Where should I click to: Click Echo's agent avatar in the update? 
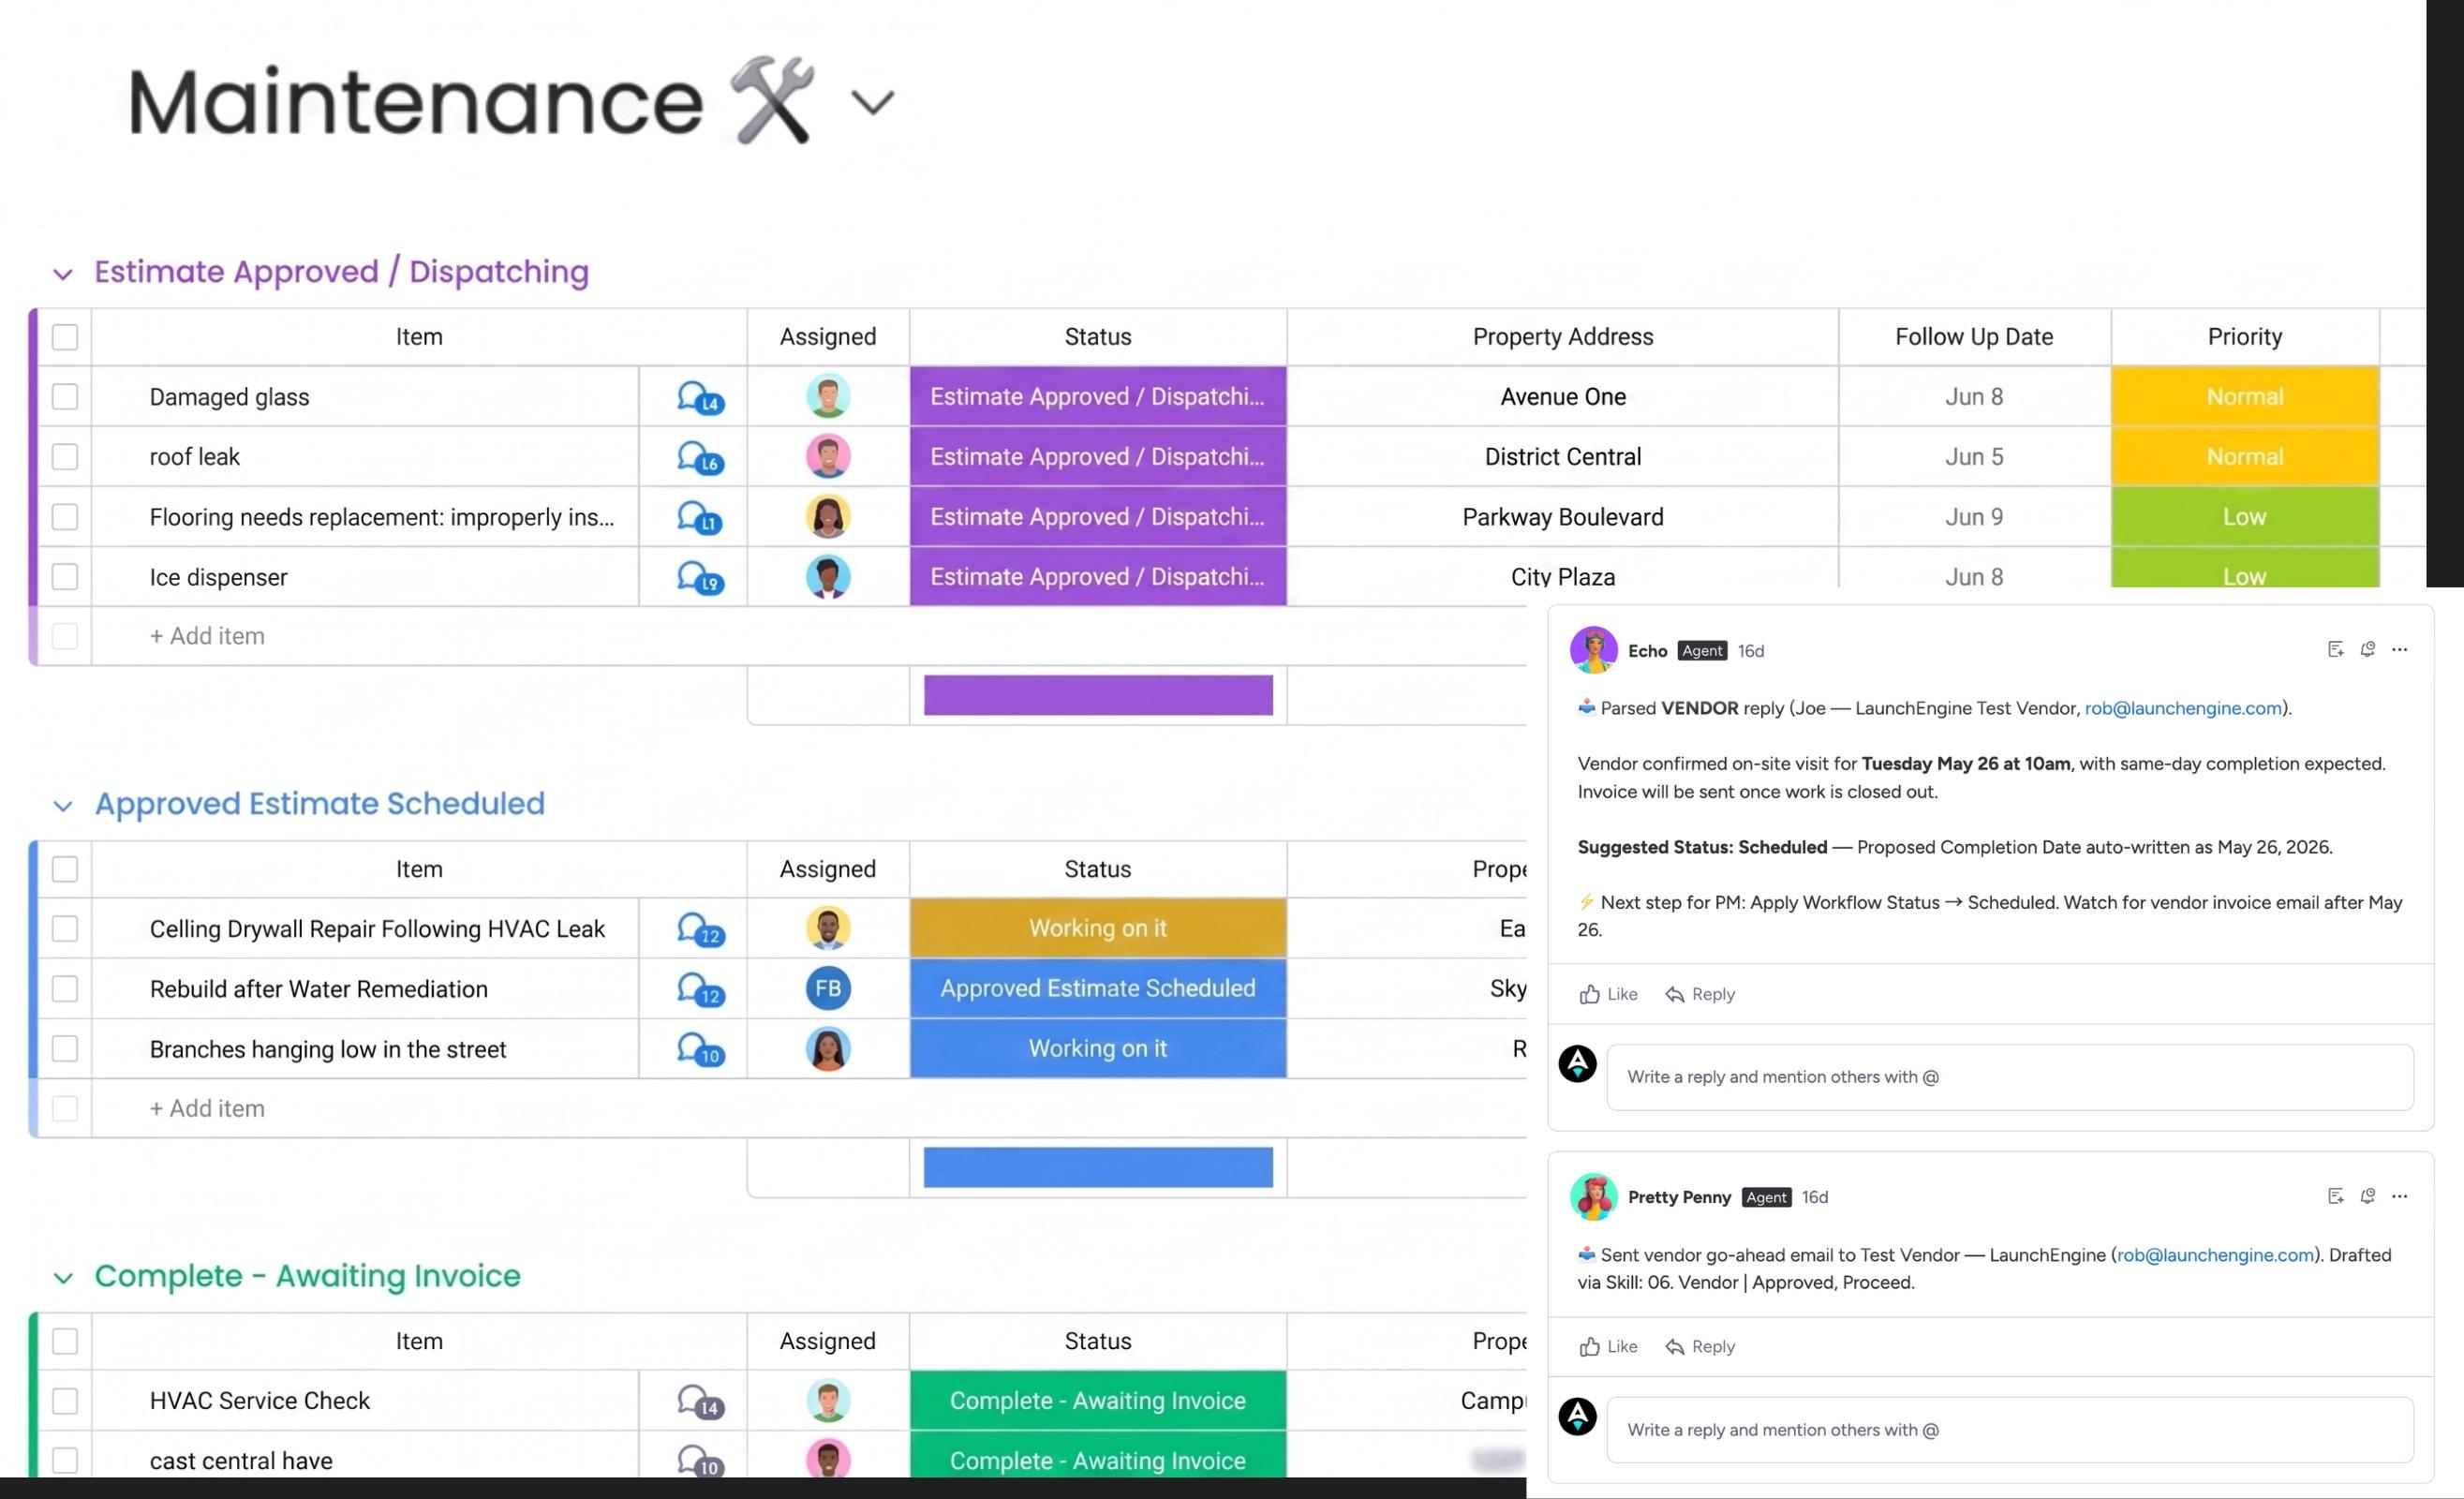[1593, 650]
